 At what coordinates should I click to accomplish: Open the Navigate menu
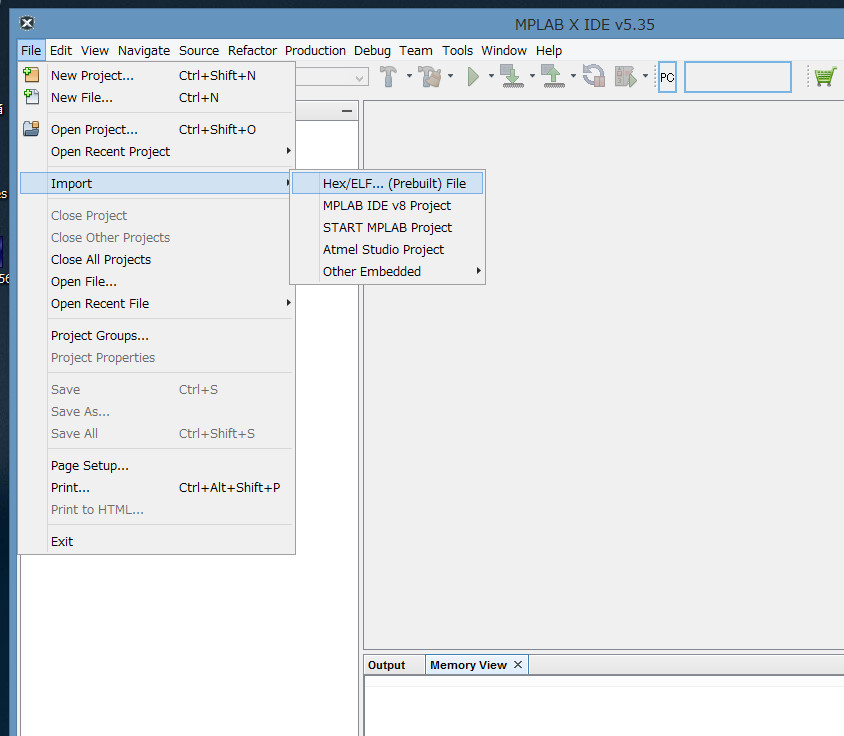(x=144, y=51)
